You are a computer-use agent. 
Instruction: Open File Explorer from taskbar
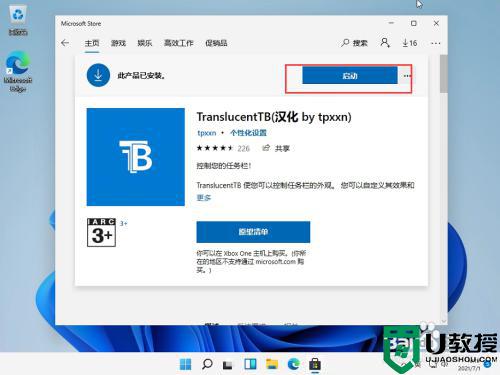[272, 364]
